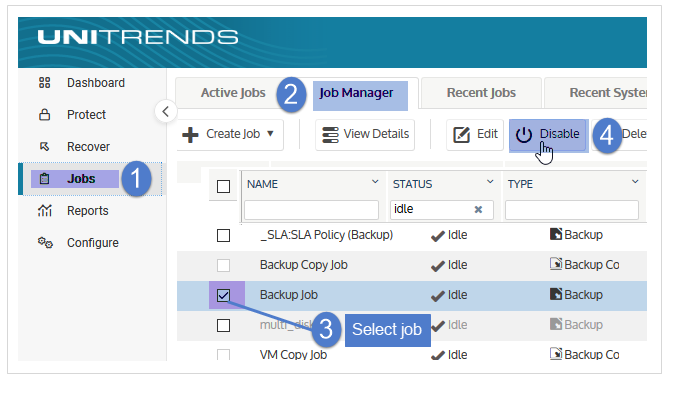
Task: Check the _SLA:SLA Policy (Backup) row checkbox
Action: pos(223,235)
